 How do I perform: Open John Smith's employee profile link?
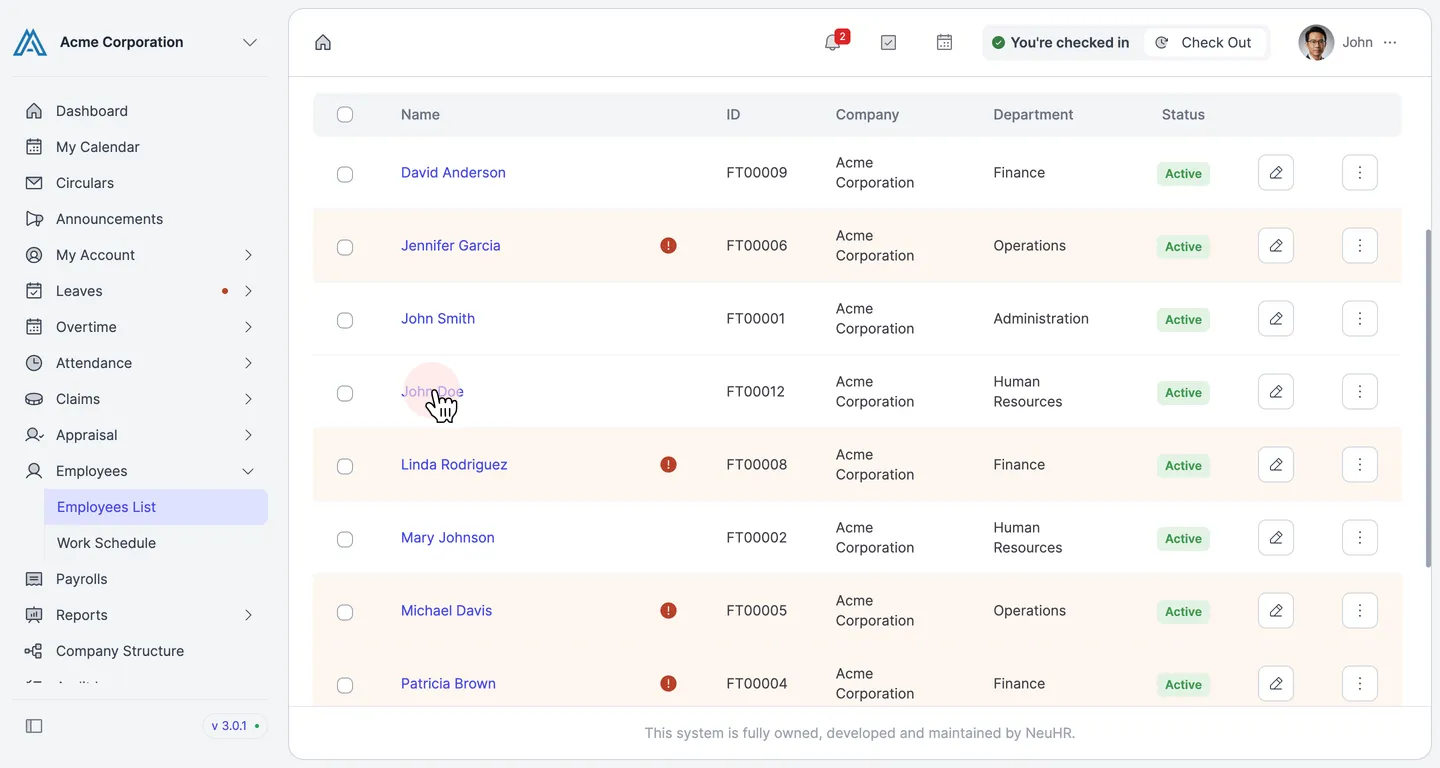pos(438,318)
